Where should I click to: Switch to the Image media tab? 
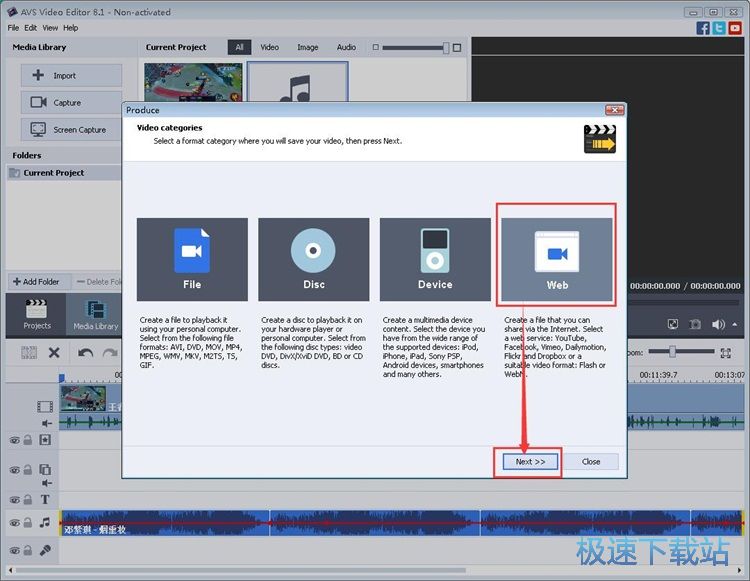(x=308, y=47)
